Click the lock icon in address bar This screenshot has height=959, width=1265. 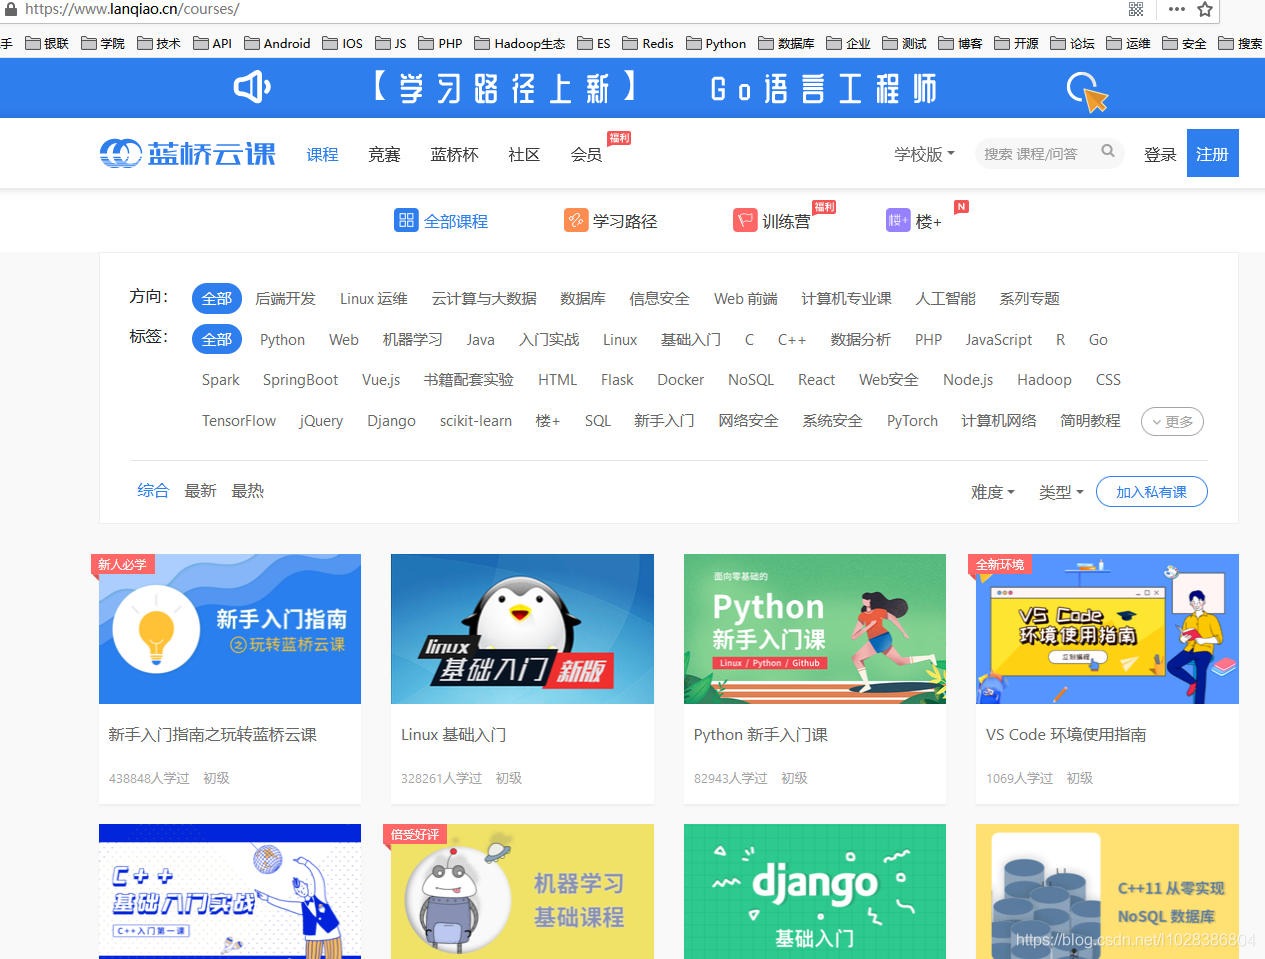[11, 9]
